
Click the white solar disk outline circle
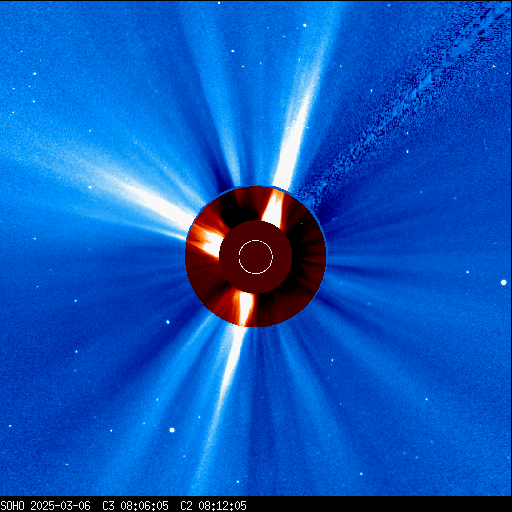(256, 257)
